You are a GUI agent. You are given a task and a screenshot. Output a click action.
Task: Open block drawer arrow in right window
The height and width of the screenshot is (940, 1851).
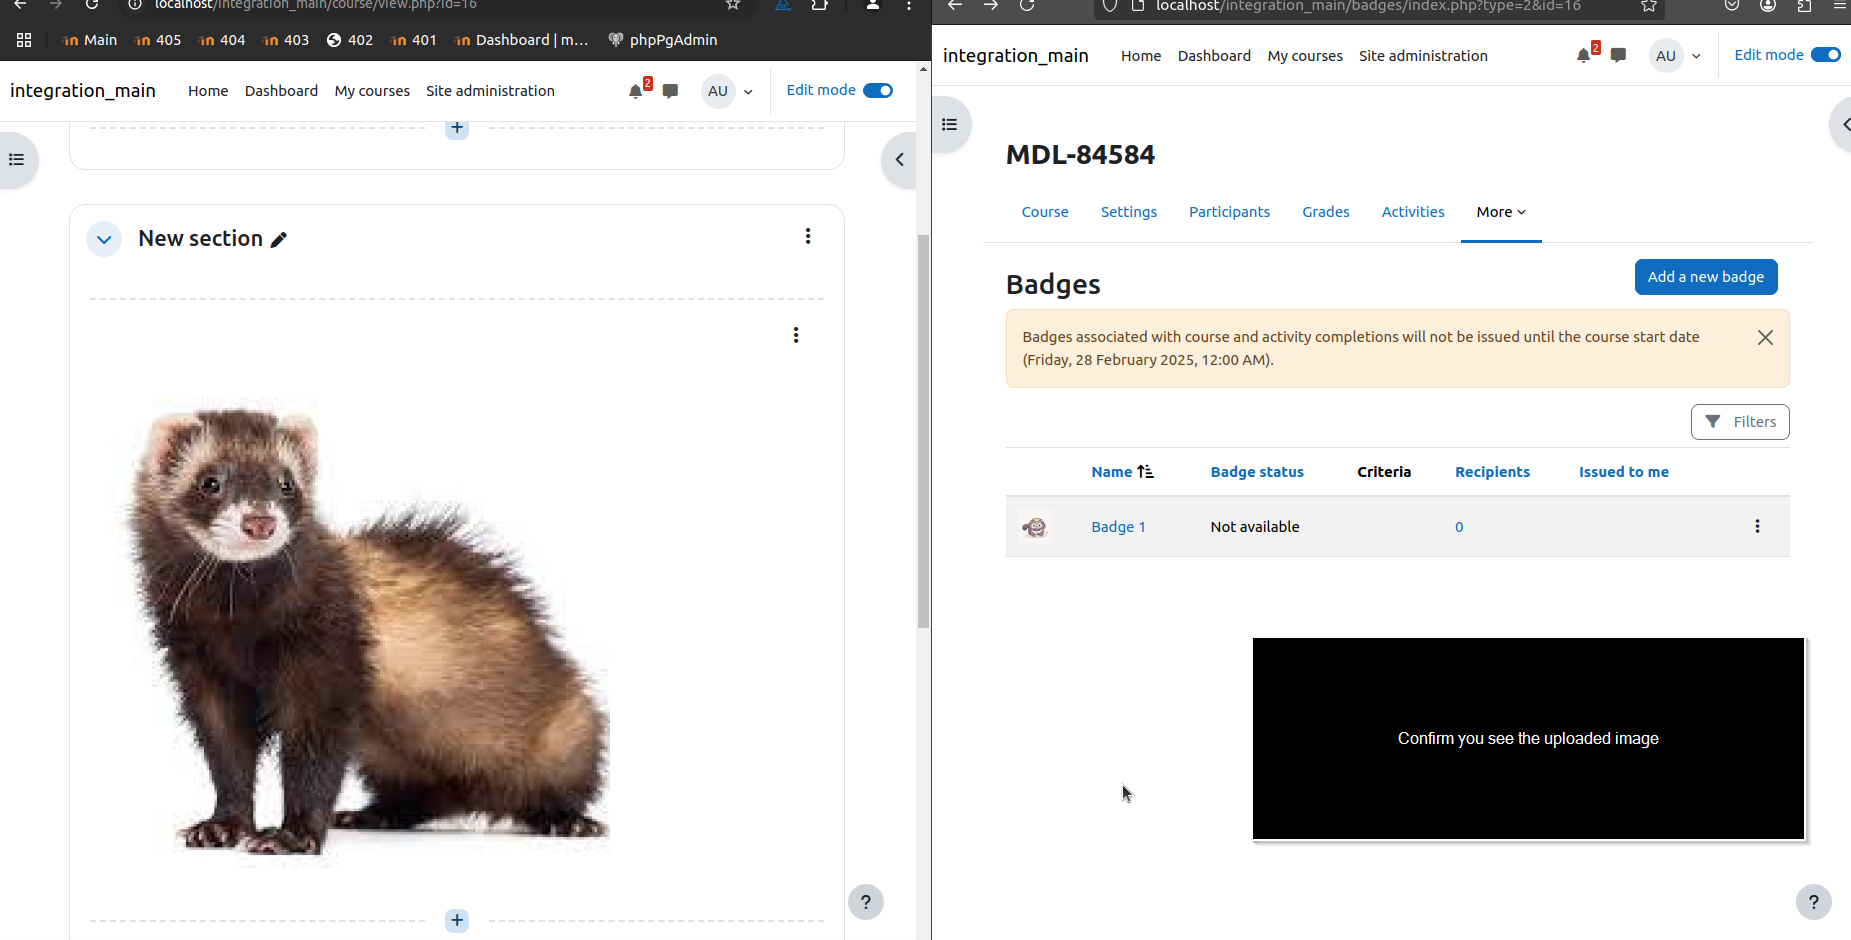pos(1842,125)
